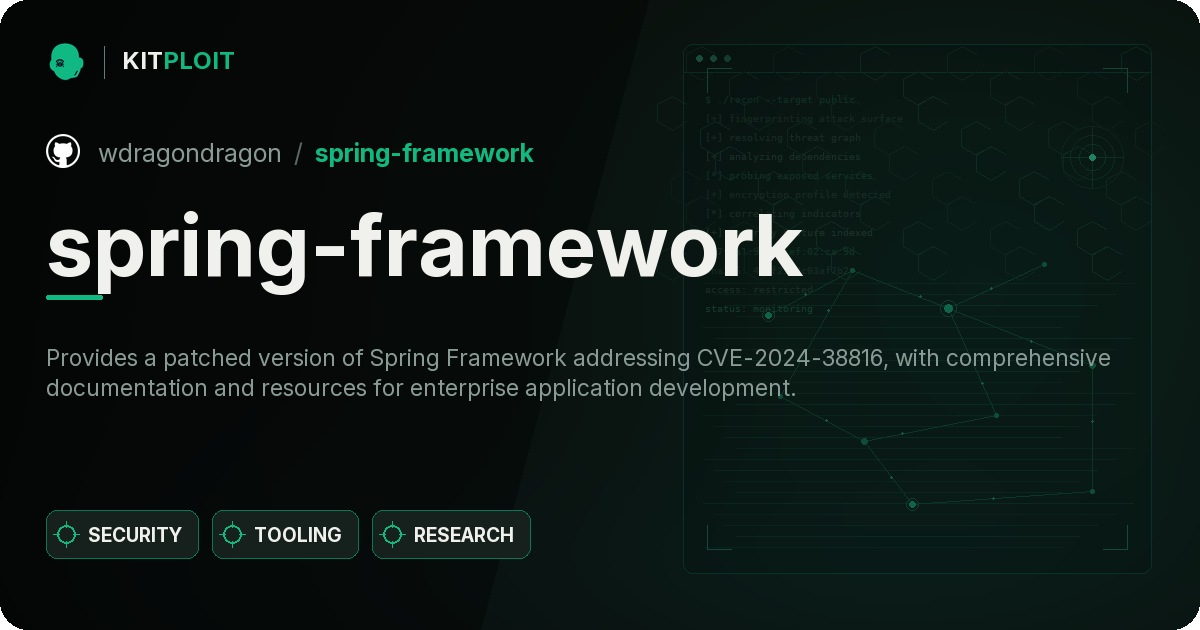This screenshot has height=630, width=1200.
Task: Click the KITPLOIT brand name
Action: point(178,61)
